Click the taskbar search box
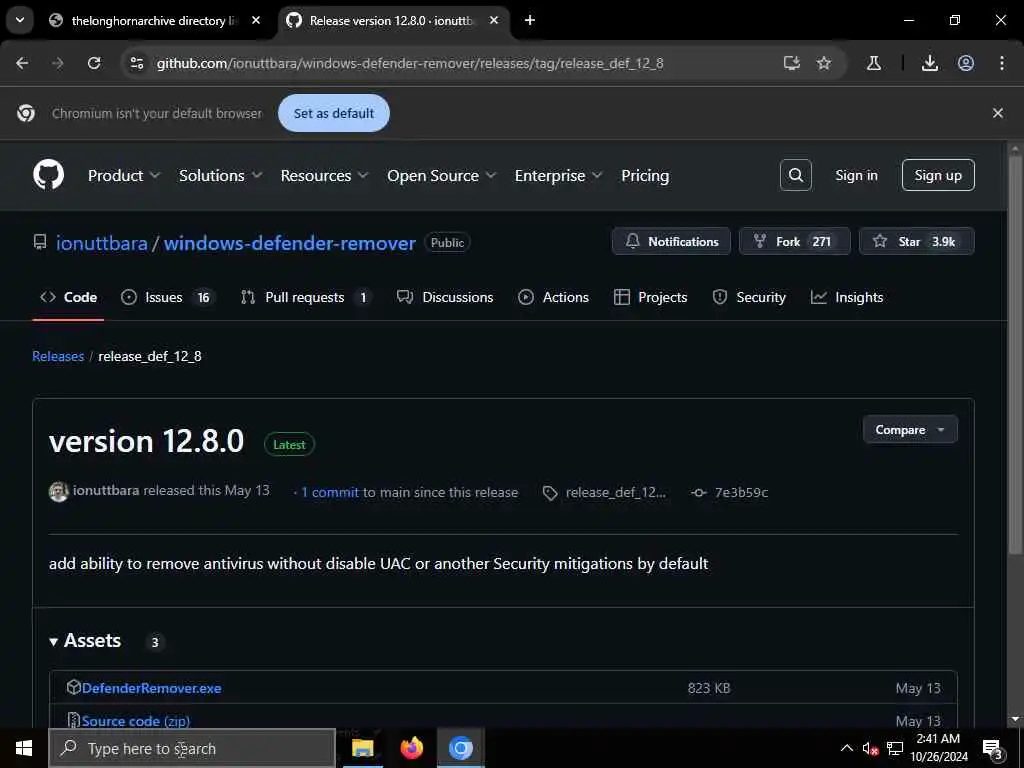This screenshot has height=768, width=1024. (x=192, y=748)
